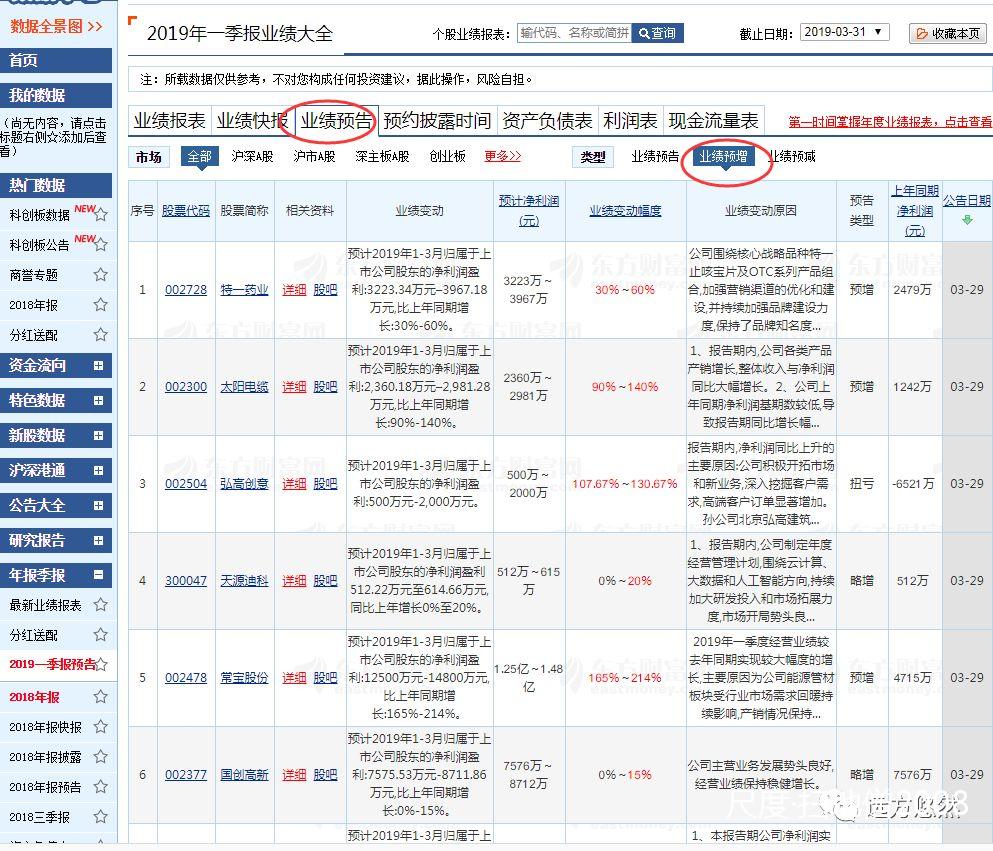The height and width of the screenshot is (851, 993).
Task: Filter market by 创业板
Action: [x=448, y=156]
